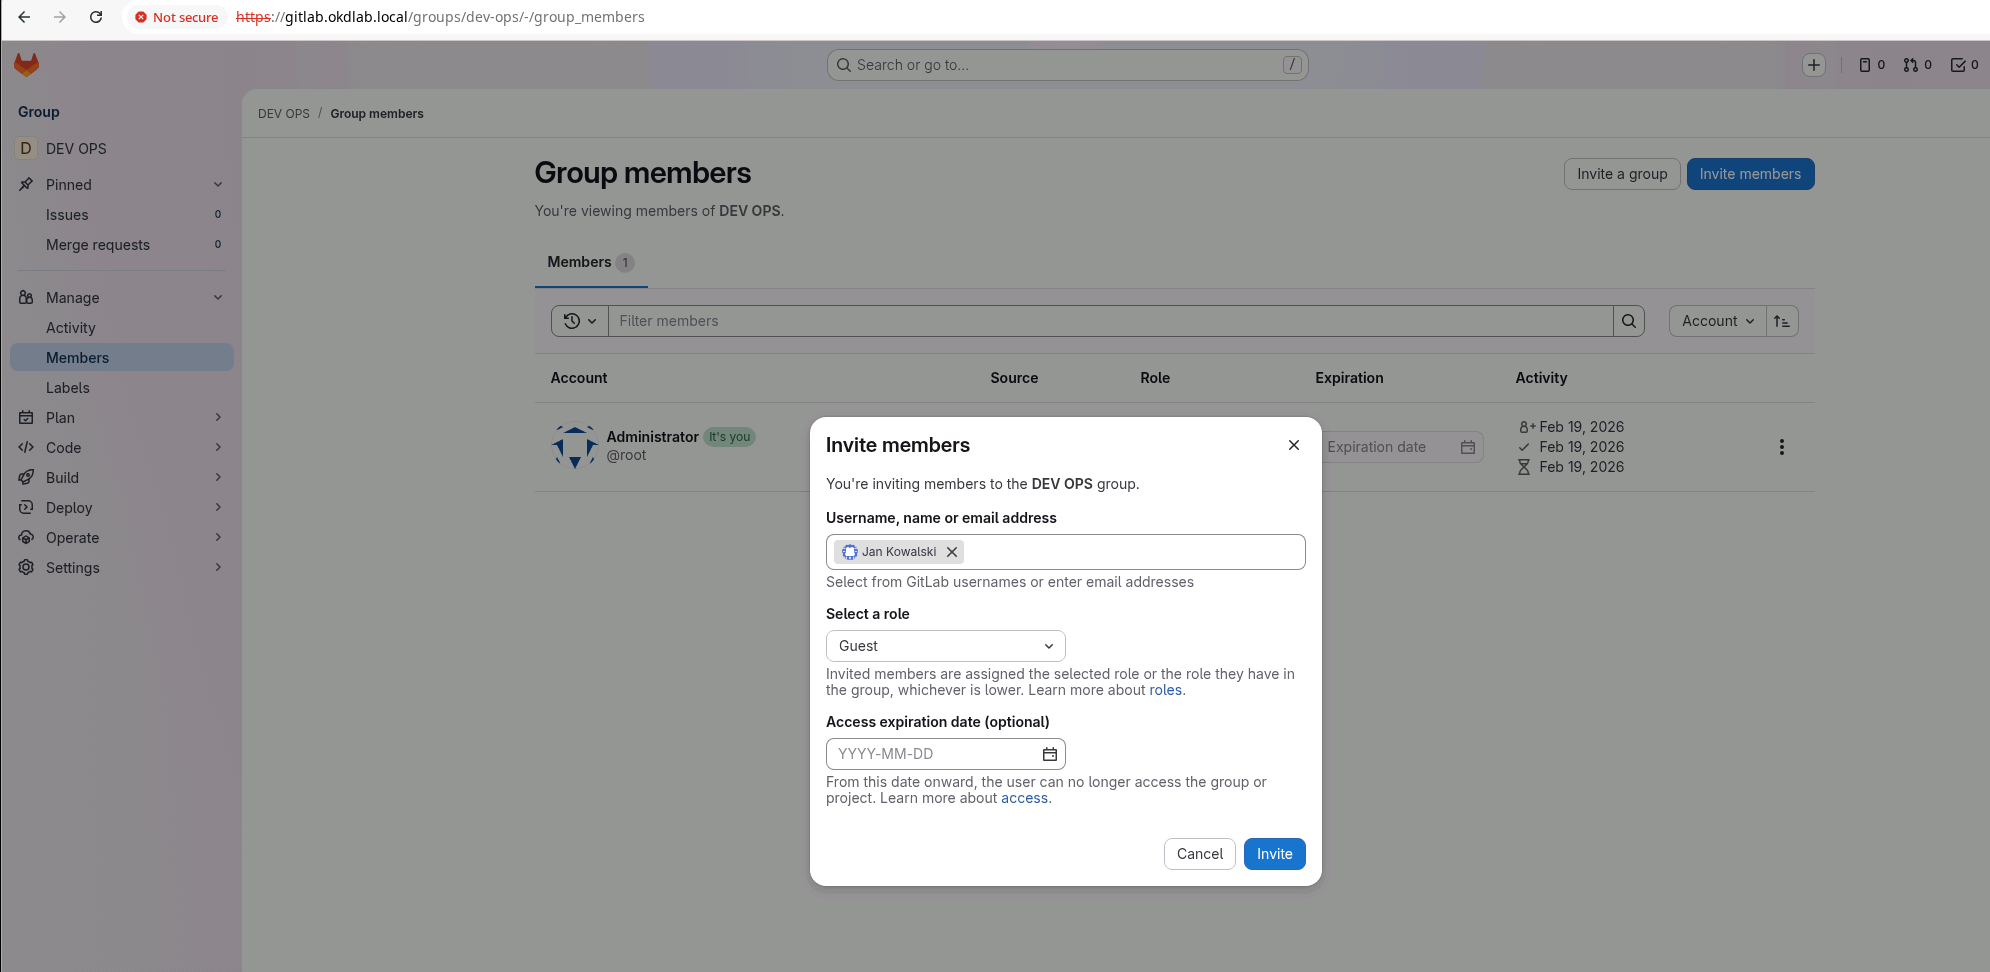Open the to-do list icon
This screenshot has width=1990, height=972.
pos(1964,65)
